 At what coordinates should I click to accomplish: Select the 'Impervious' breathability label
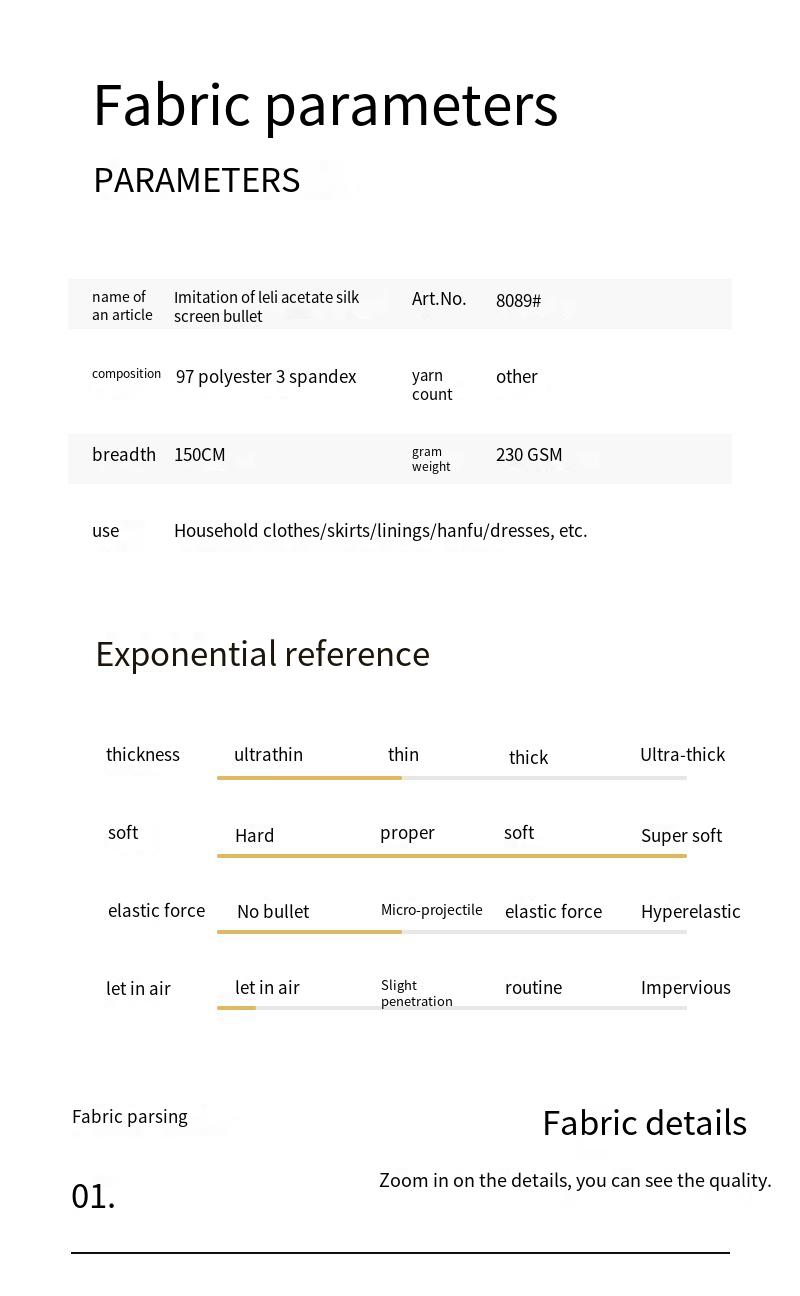click(x=685, y=988)
